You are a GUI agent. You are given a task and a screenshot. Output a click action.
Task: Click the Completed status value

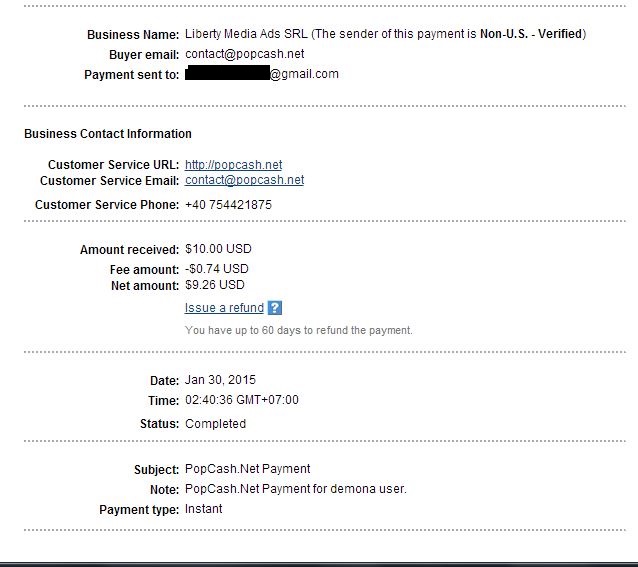click(215, 424)
